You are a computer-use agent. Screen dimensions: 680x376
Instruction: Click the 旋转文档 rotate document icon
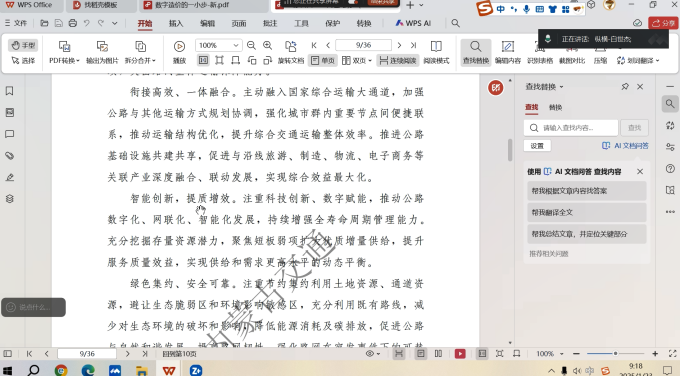pos(291,52)
